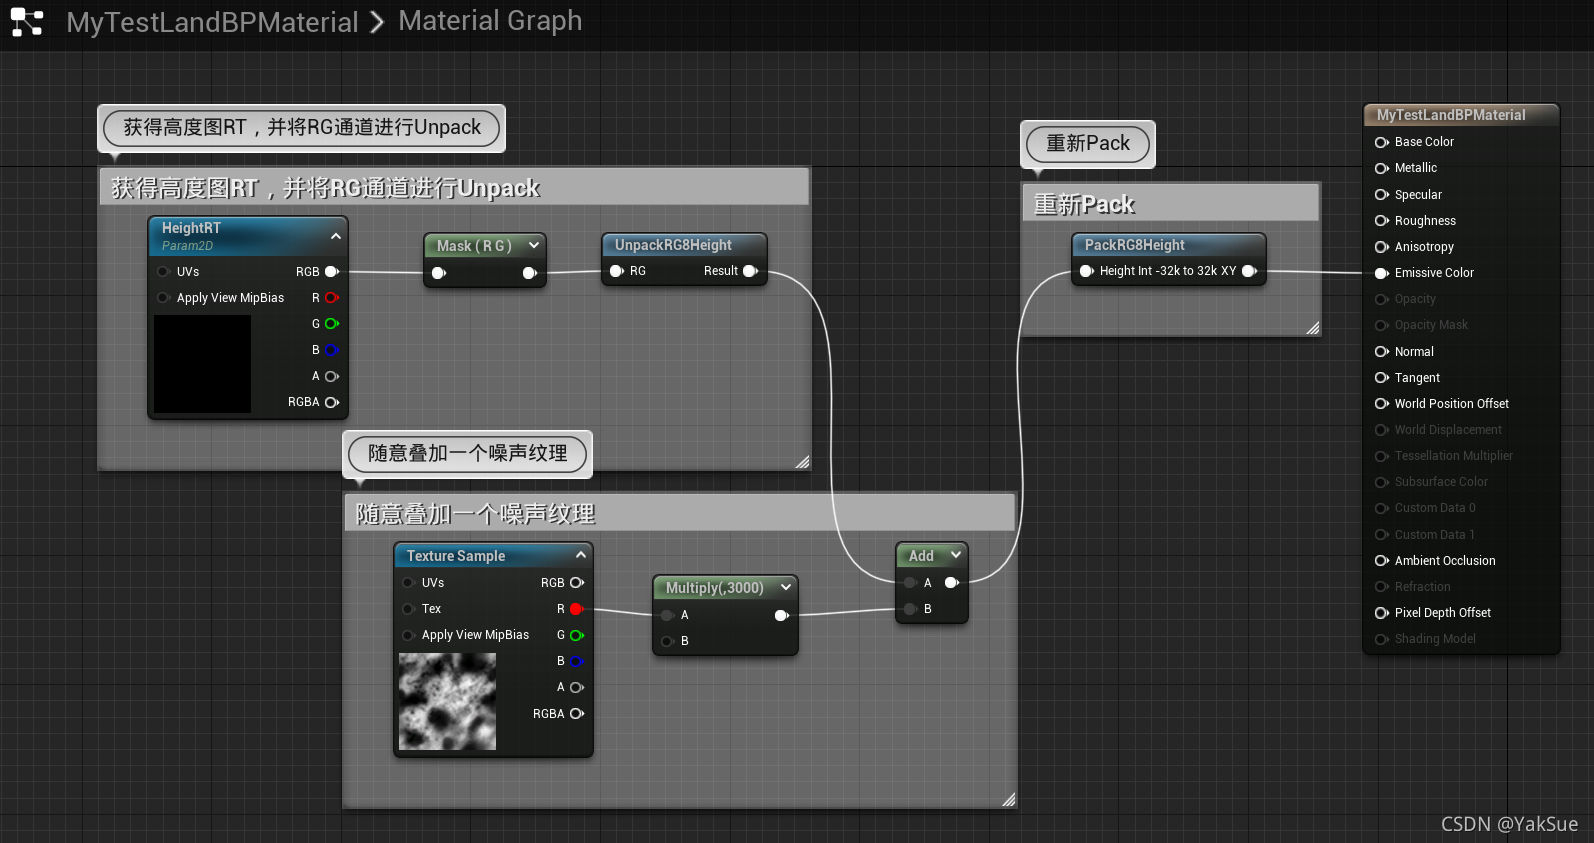Click PackRG8Height XY output pin
The height and width of the screenshot is (843, 1594).
(1250, 271)
